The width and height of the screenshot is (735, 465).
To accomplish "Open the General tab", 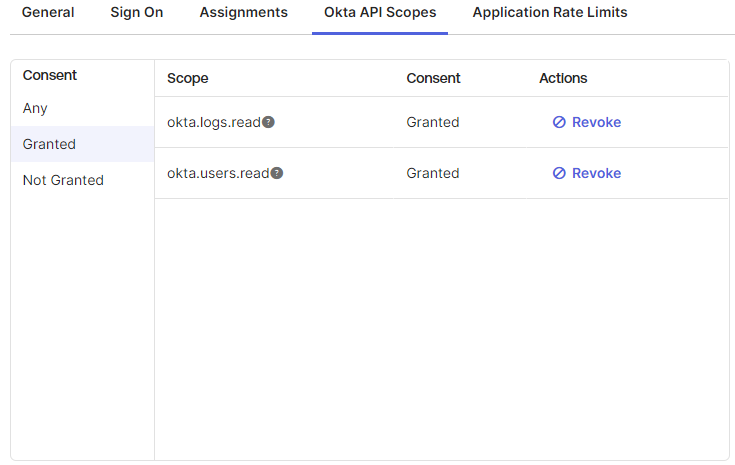I will tap(48, 12).
